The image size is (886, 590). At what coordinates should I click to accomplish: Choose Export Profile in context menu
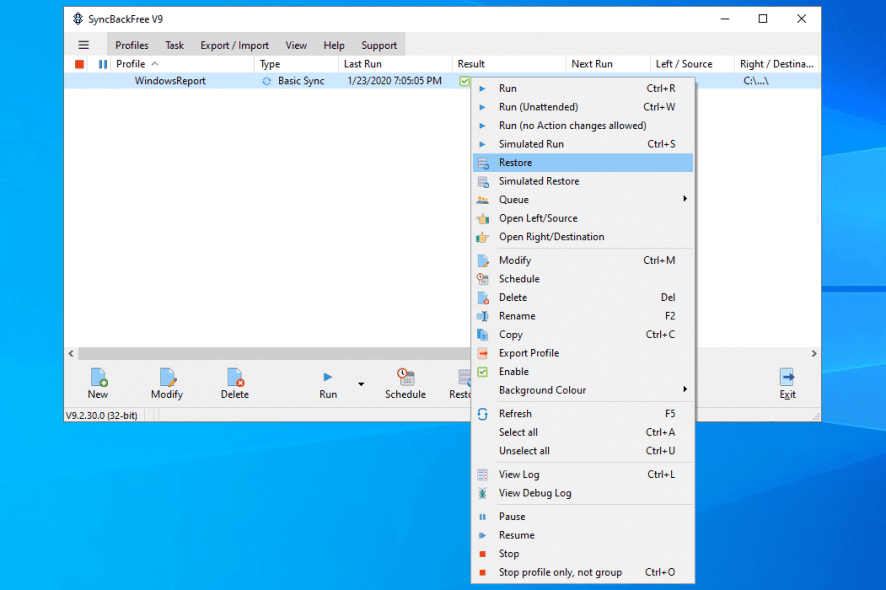point(583,353)
